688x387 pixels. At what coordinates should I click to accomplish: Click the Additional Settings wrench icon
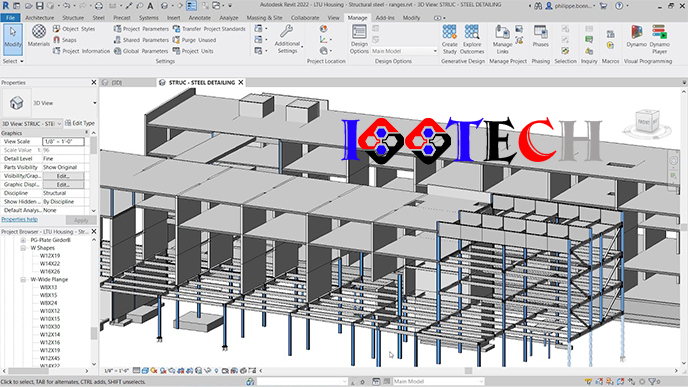287,32
